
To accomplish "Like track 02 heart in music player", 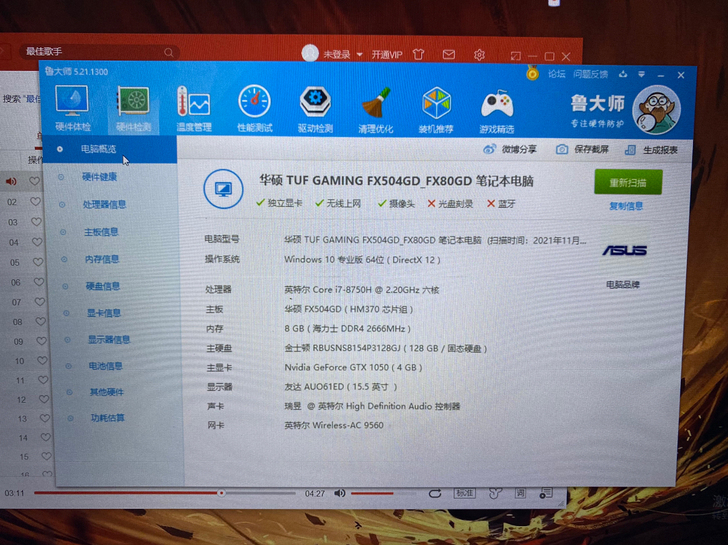I will (x=35, y=201).
